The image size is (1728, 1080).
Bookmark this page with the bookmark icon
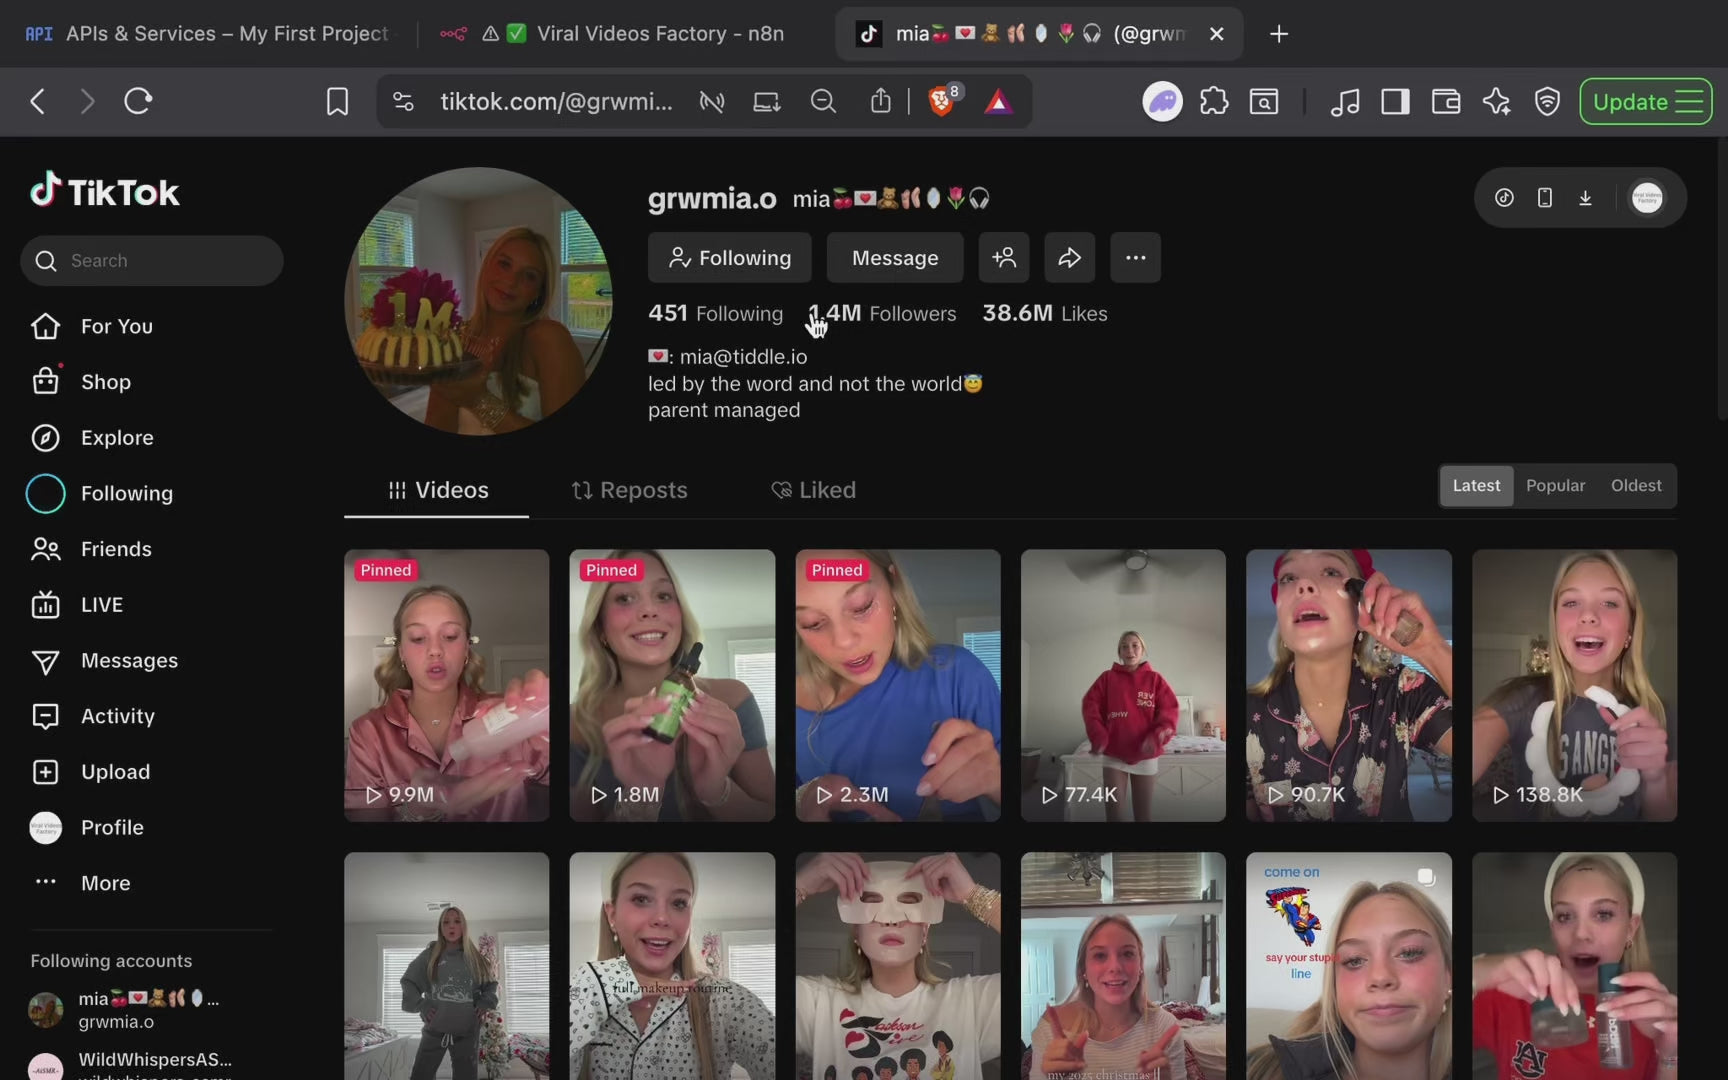337,102
